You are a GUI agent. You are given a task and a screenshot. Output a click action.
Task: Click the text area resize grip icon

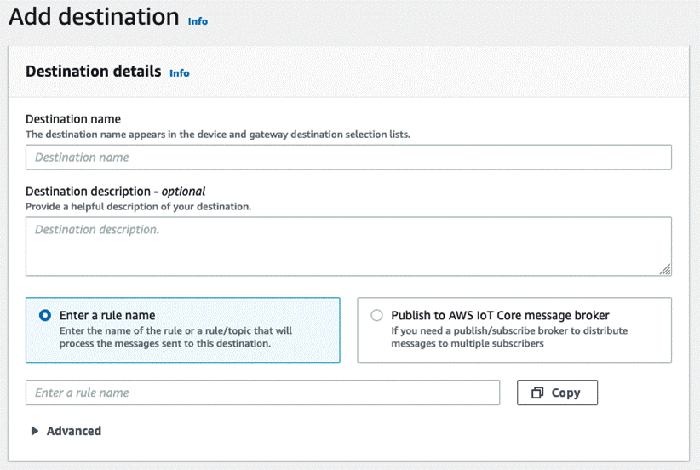[x=665, y=269]
